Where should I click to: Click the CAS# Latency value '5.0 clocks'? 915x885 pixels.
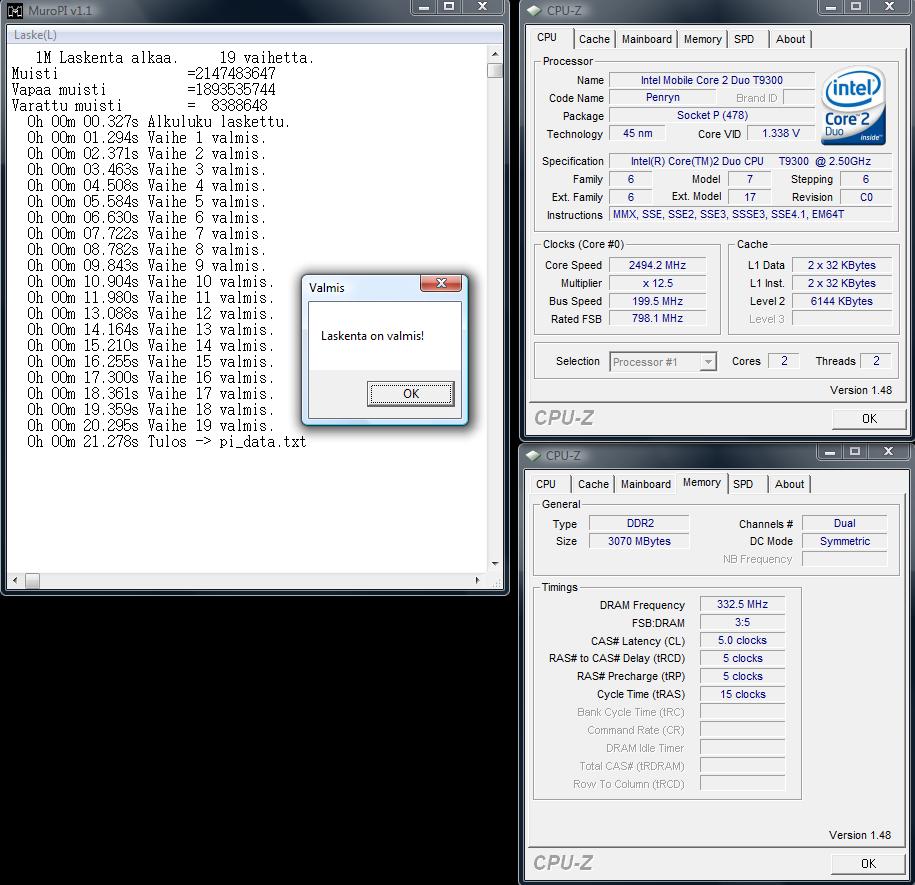pos(742,641)
